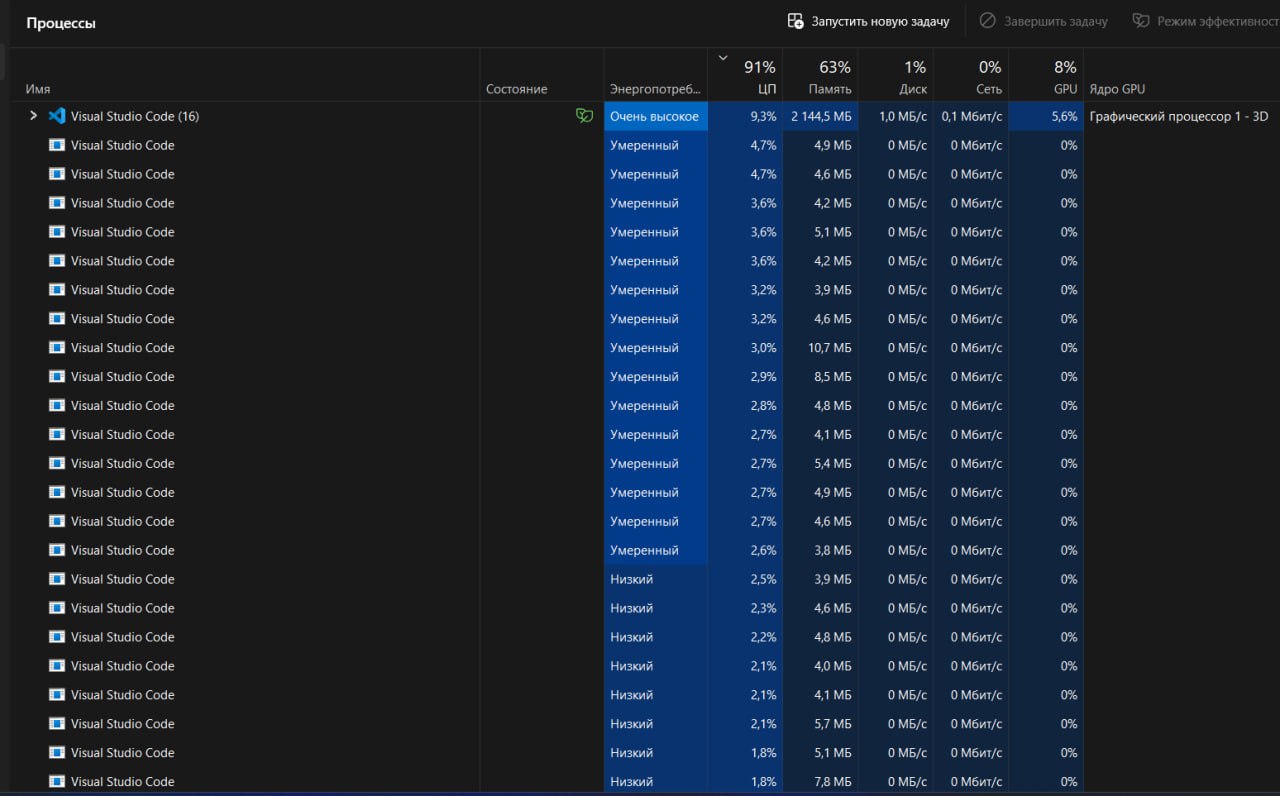Click window icon of the 2,8% CPU row
This screenshot has height=796, width=1280.
[57, 406]
